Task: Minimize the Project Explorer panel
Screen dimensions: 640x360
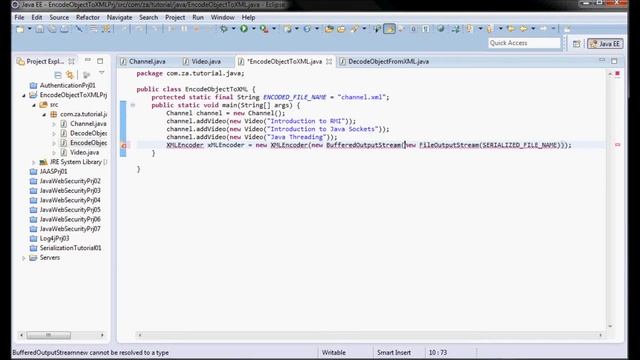Action: pyautogui.click(x=87, y=60)
